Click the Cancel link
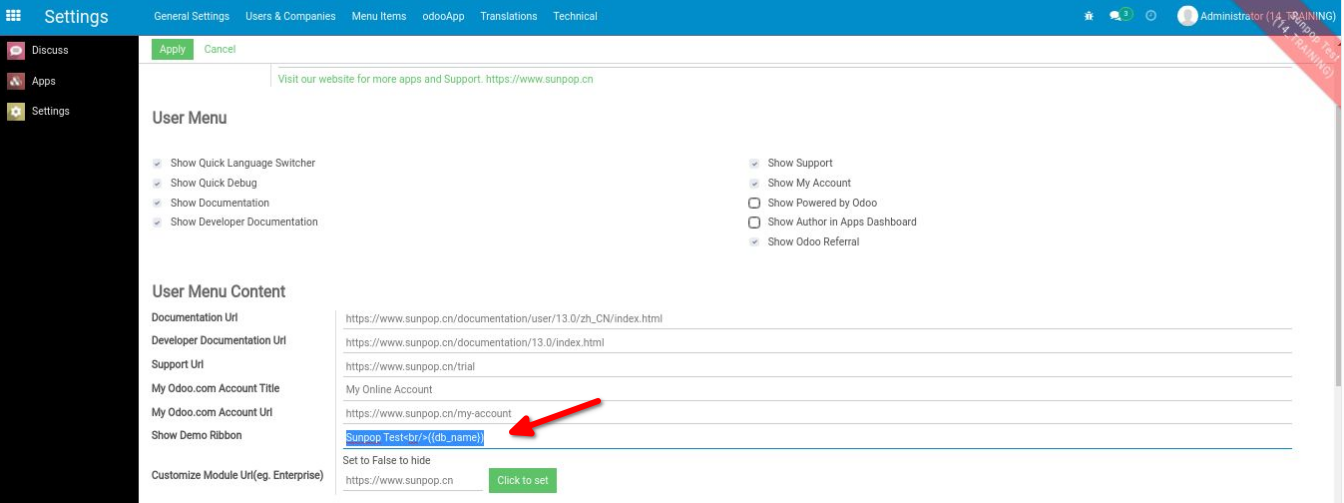This screenshot has width=1344, height=503. pos(220,49)
